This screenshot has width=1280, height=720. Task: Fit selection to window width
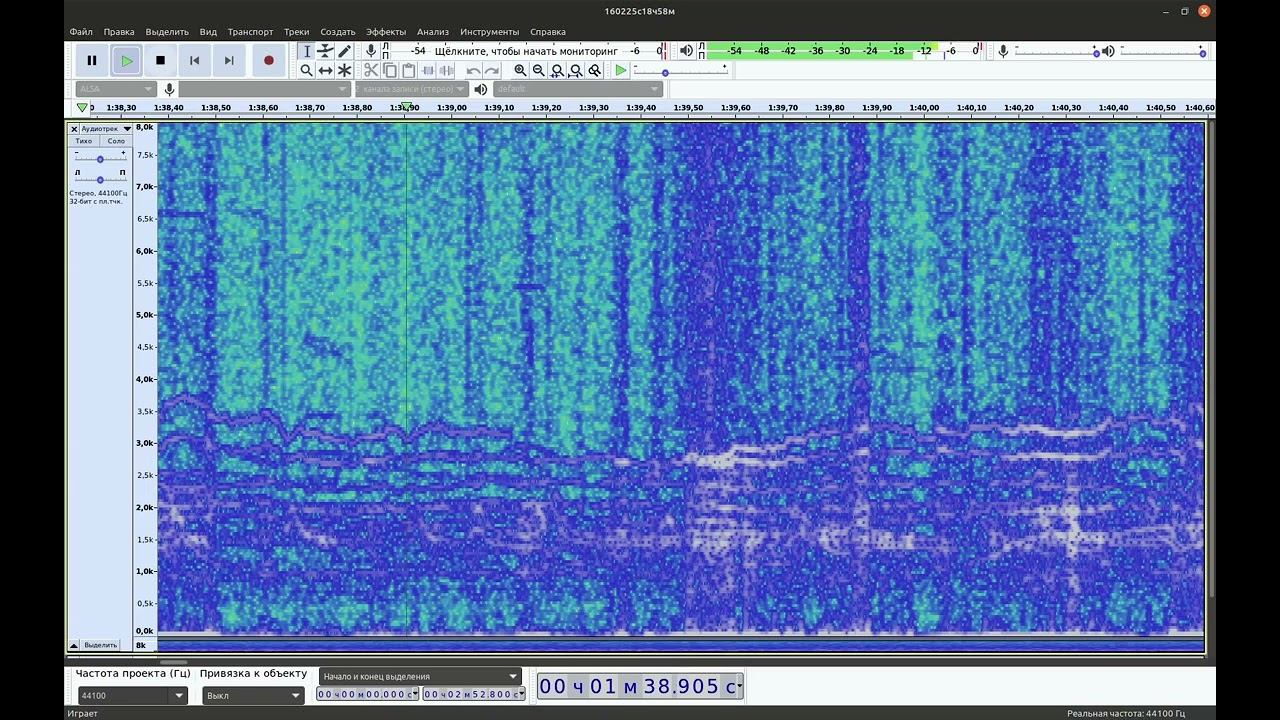[x=557, y=70]
